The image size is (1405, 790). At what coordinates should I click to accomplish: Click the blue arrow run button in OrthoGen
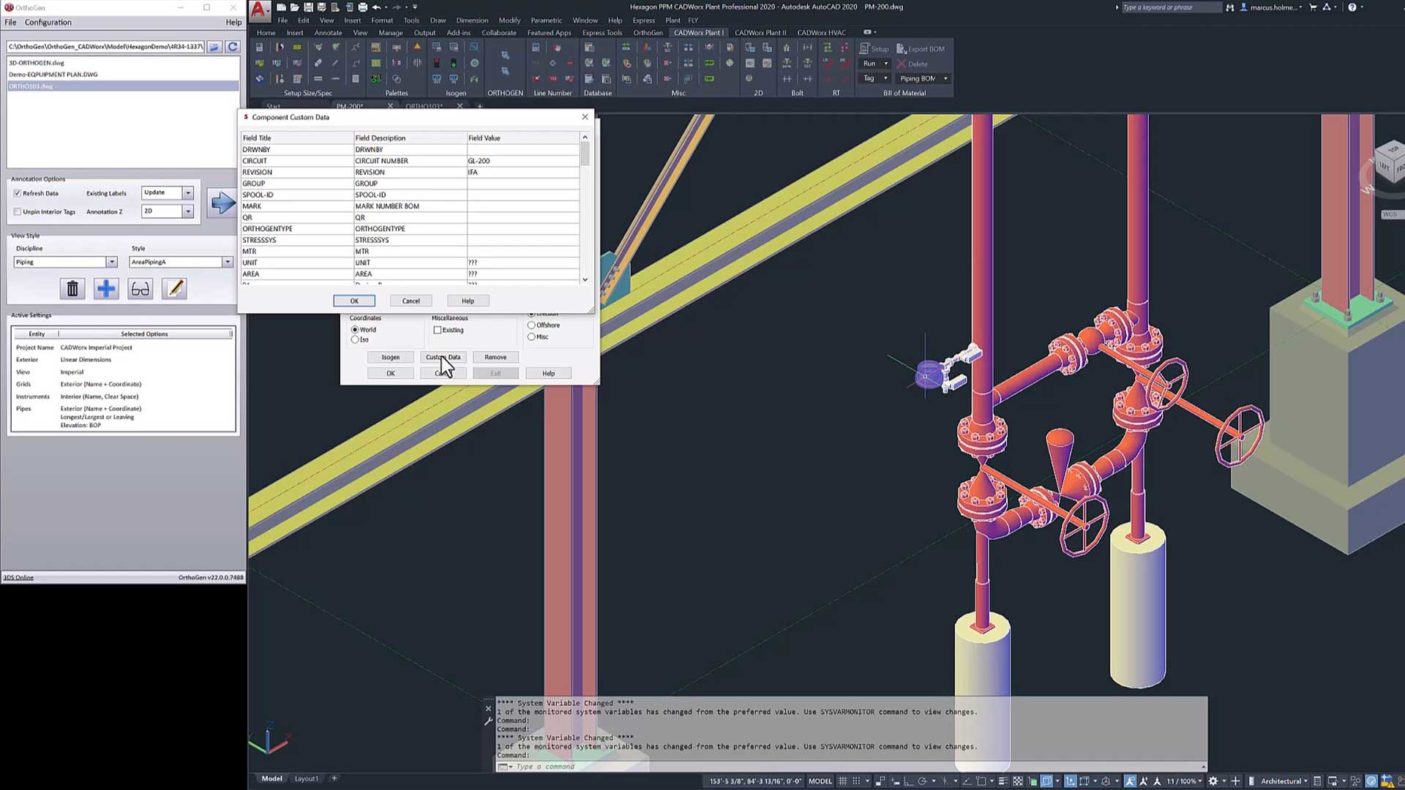click(x=222, y=202)
